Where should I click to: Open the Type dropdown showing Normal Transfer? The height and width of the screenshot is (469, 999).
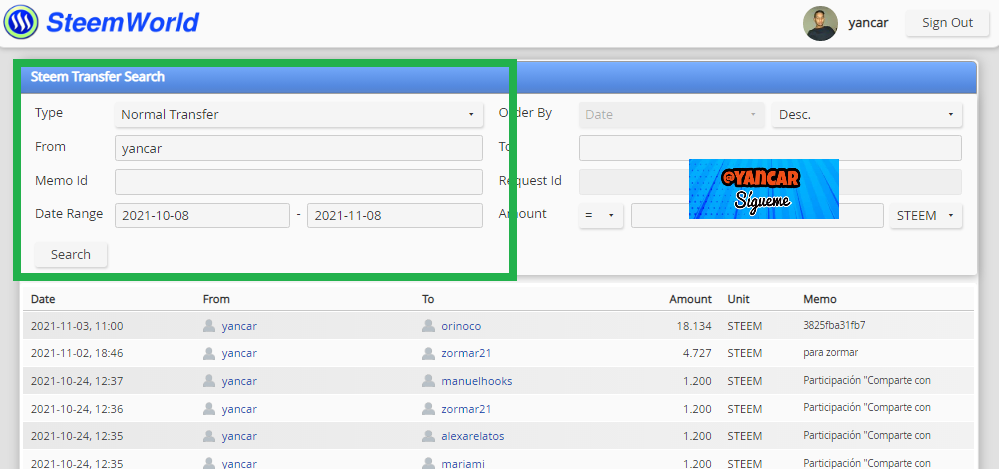(298, 115)
